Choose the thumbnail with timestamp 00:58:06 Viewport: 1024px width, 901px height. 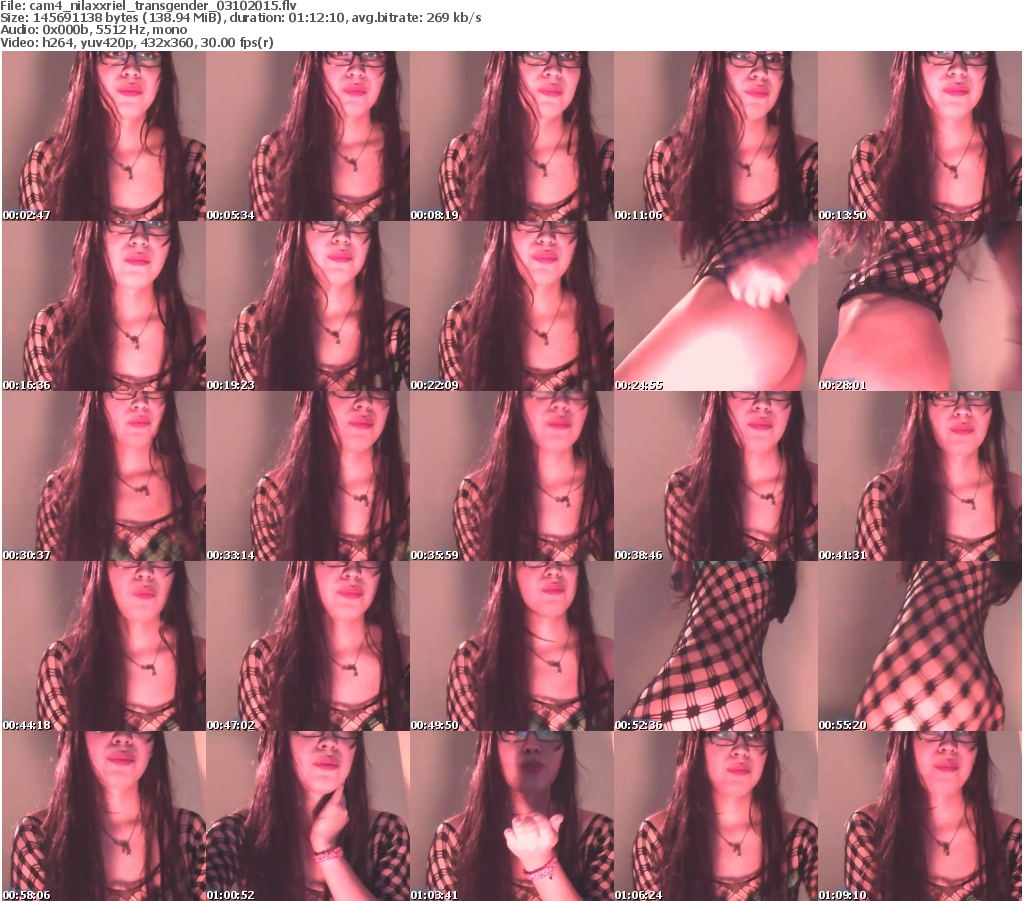(104, 816)
